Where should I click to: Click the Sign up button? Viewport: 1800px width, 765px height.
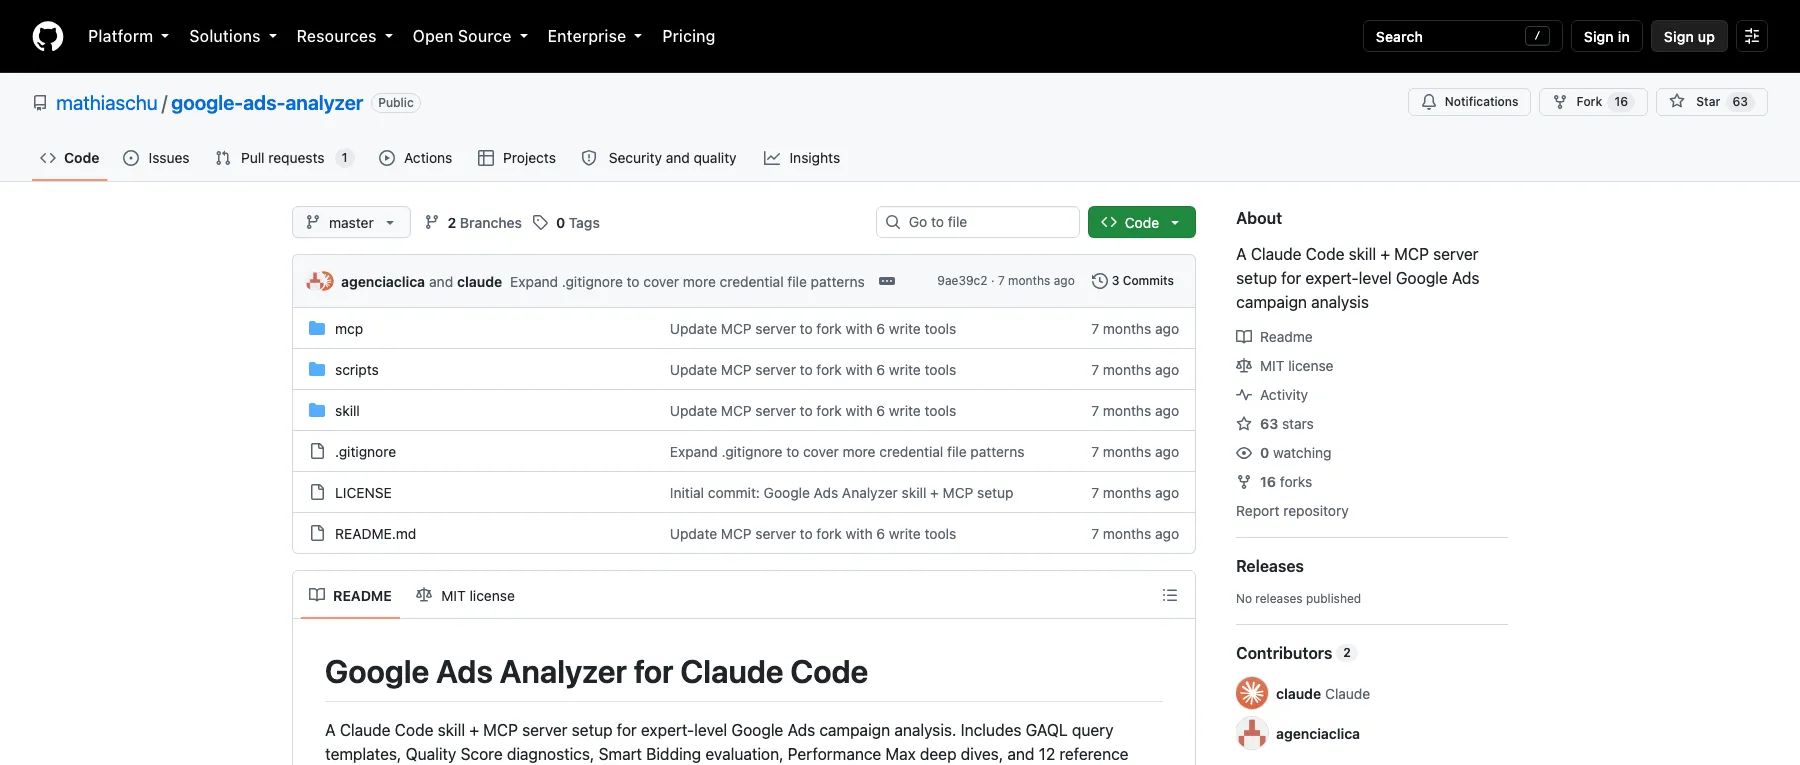click(1689, 36)
